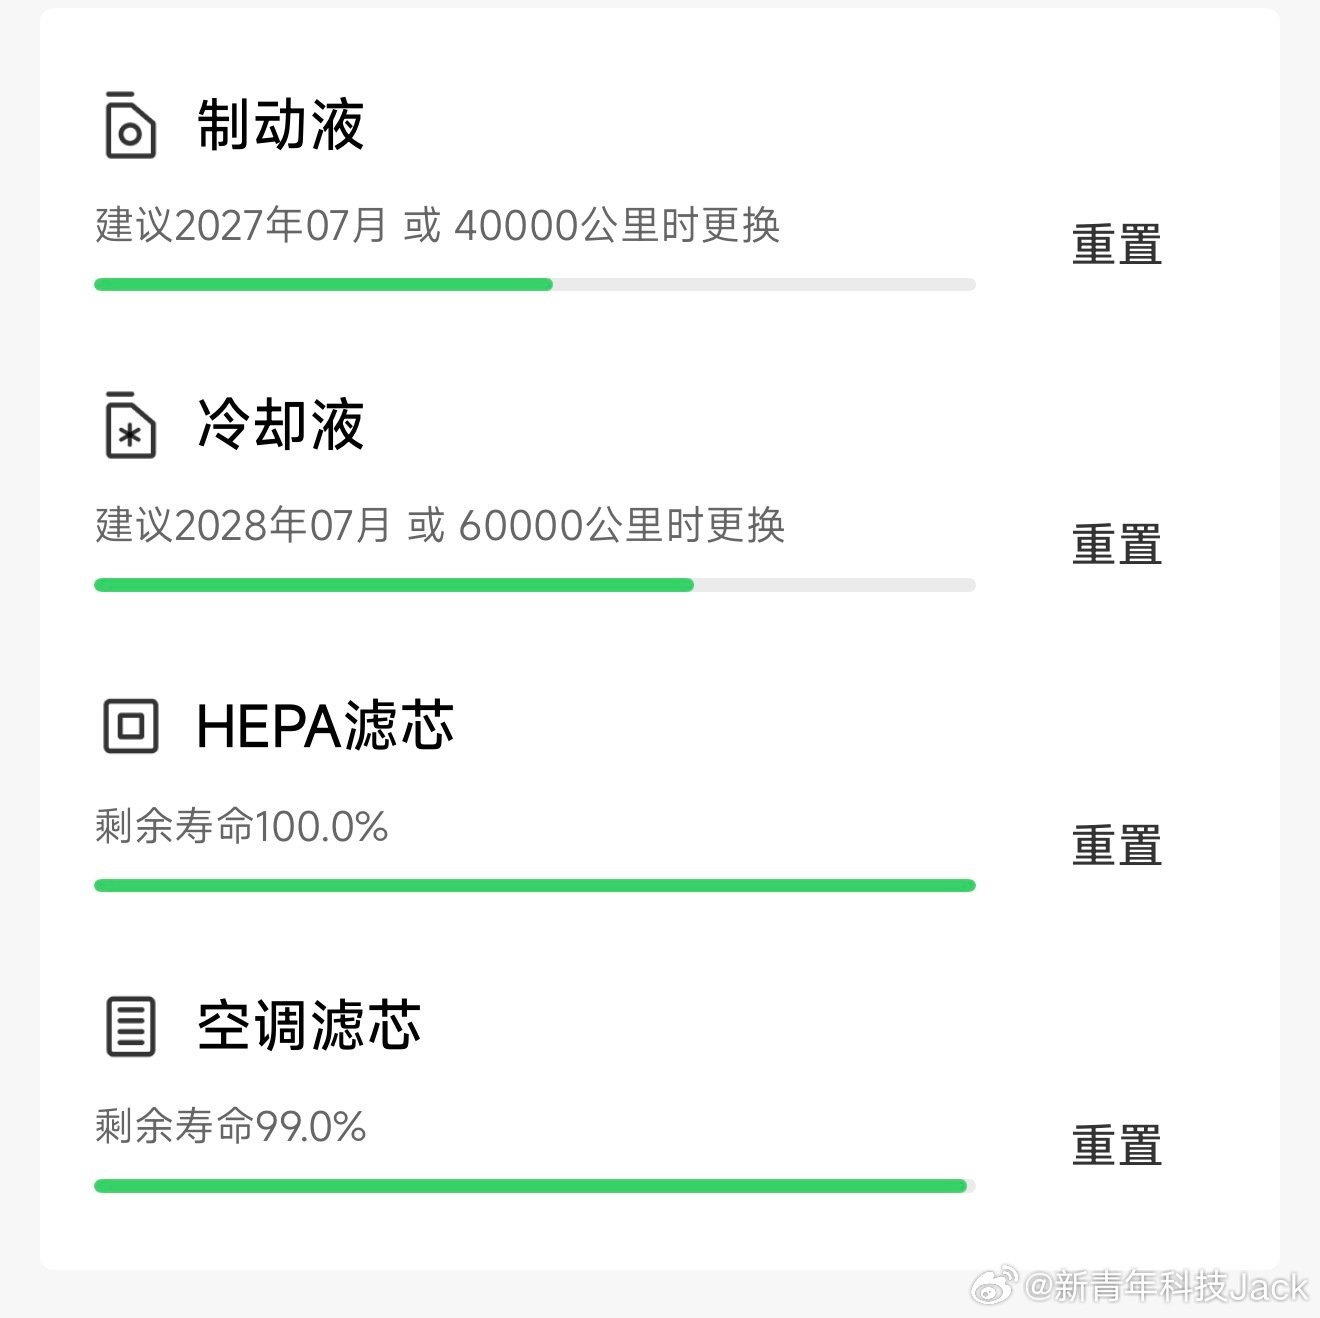Select the 空调滤芯 list entry
This screenshot has height=1318, width=1320.
tap(307, 1025)
